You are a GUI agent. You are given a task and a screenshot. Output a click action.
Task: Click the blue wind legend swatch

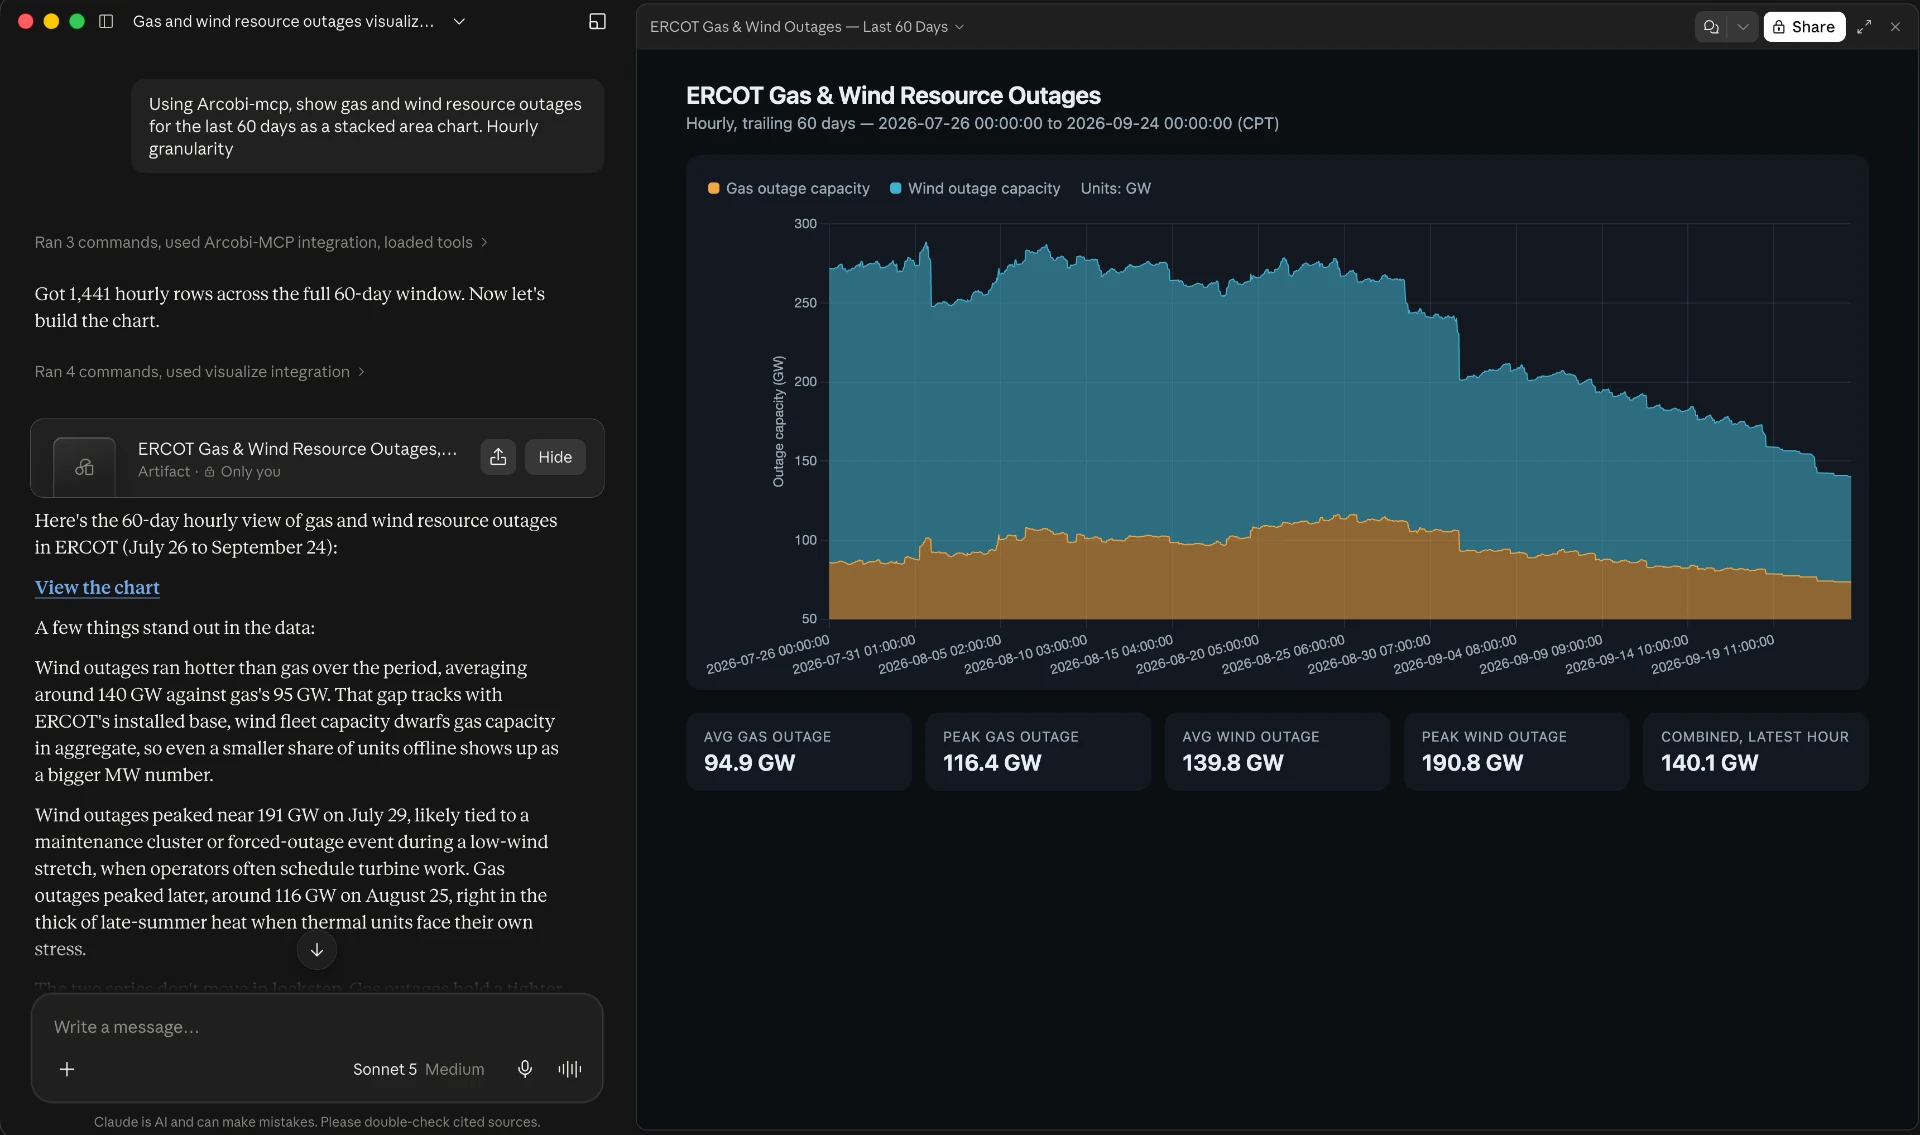point(895,188)
